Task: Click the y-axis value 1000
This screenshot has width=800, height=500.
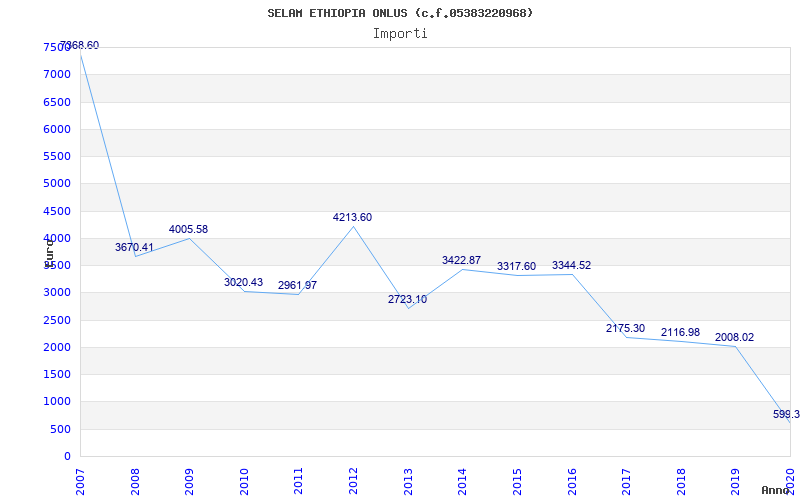Action: coord(57,402)
